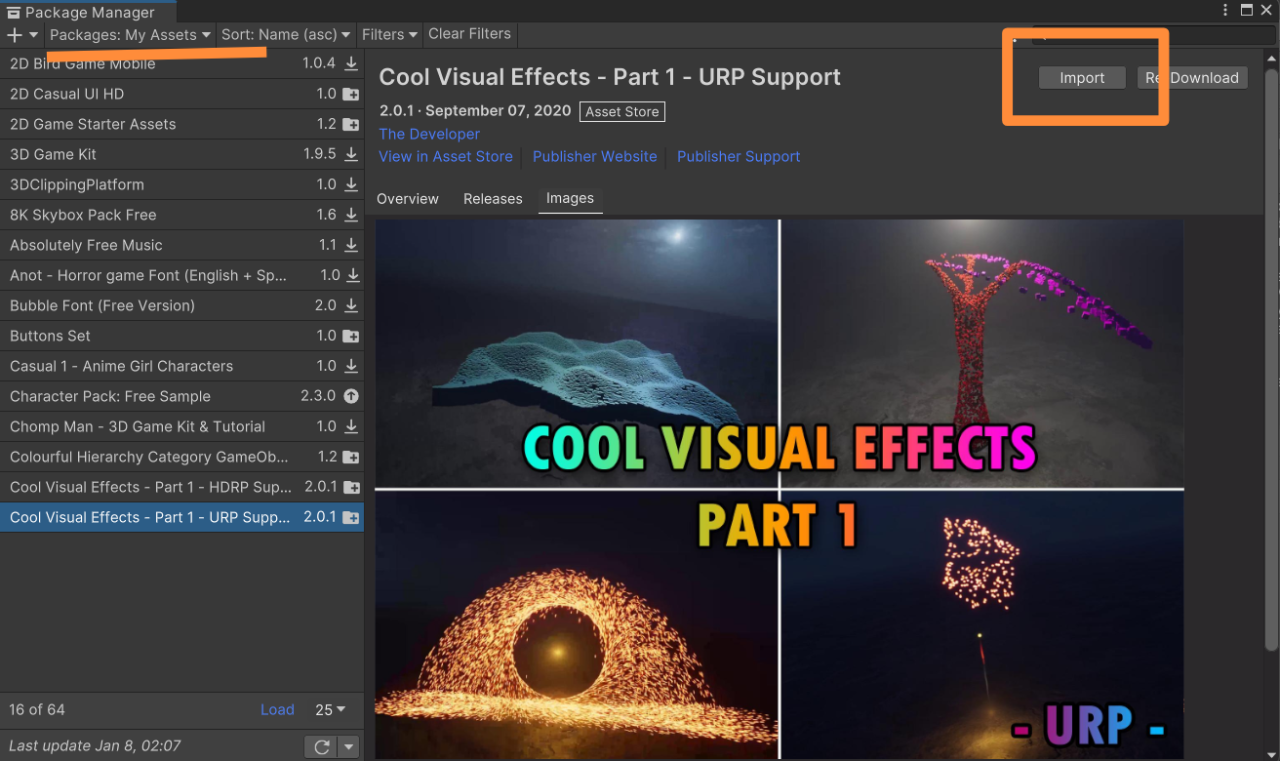This screenshot has height=761, width=1280.
Task: Click download icon for Bubble Font (Free Version)
Action: pyautogui.click(x=351, y=305)
